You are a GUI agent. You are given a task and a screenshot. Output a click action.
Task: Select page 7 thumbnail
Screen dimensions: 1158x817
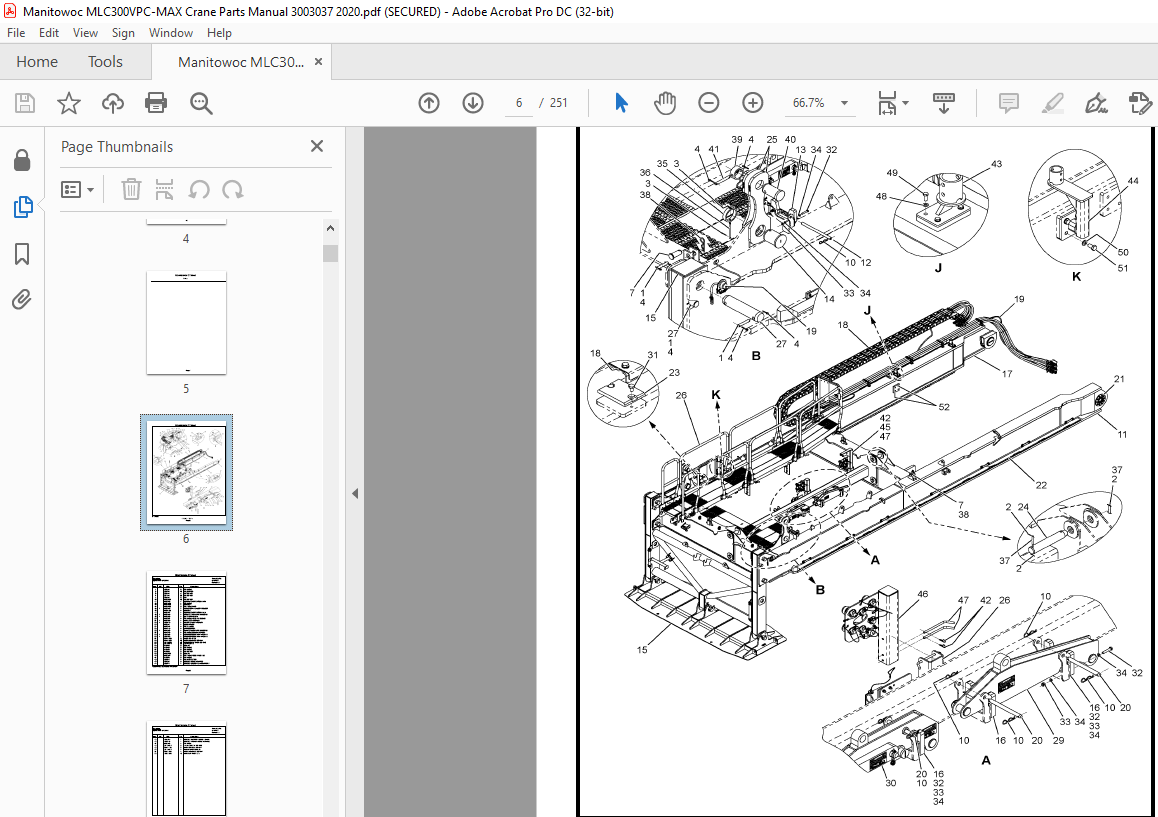186,622
